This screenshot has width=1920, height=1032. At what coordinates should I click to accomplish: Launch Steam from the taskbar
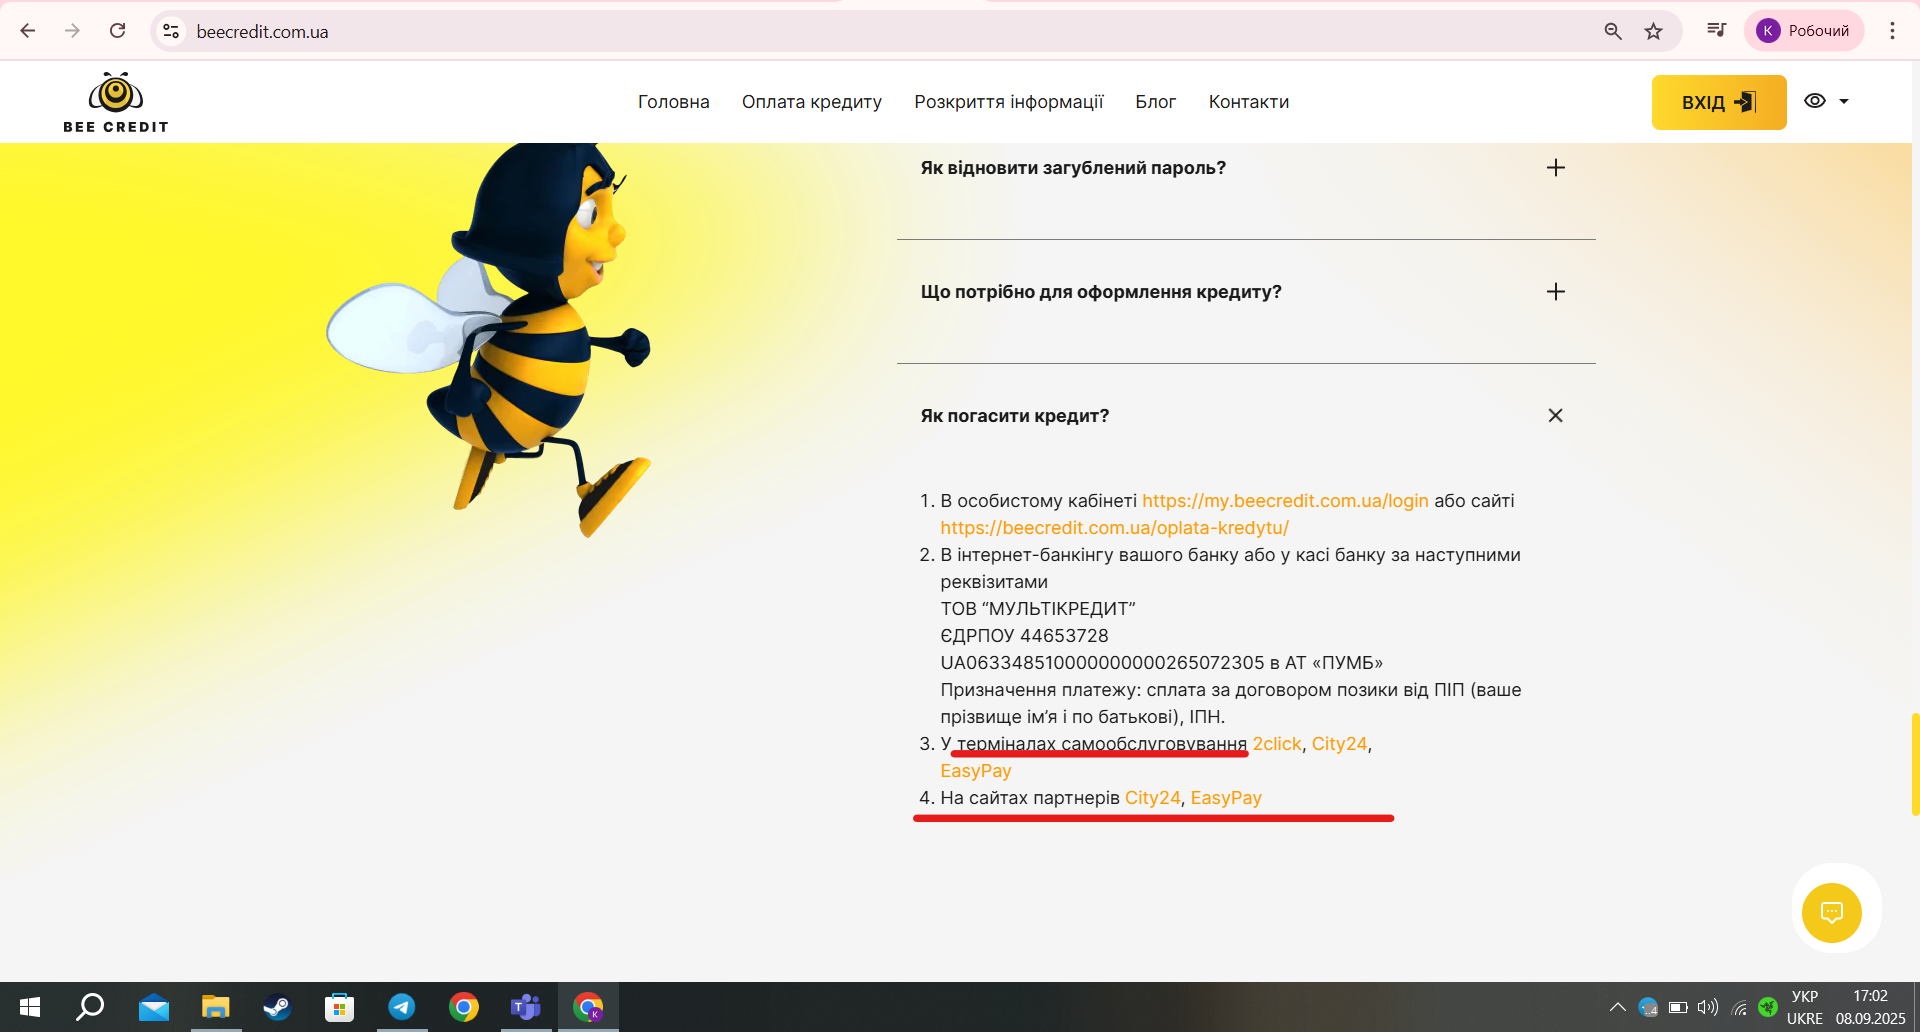pyautogui.click(x=277, y=1007)
